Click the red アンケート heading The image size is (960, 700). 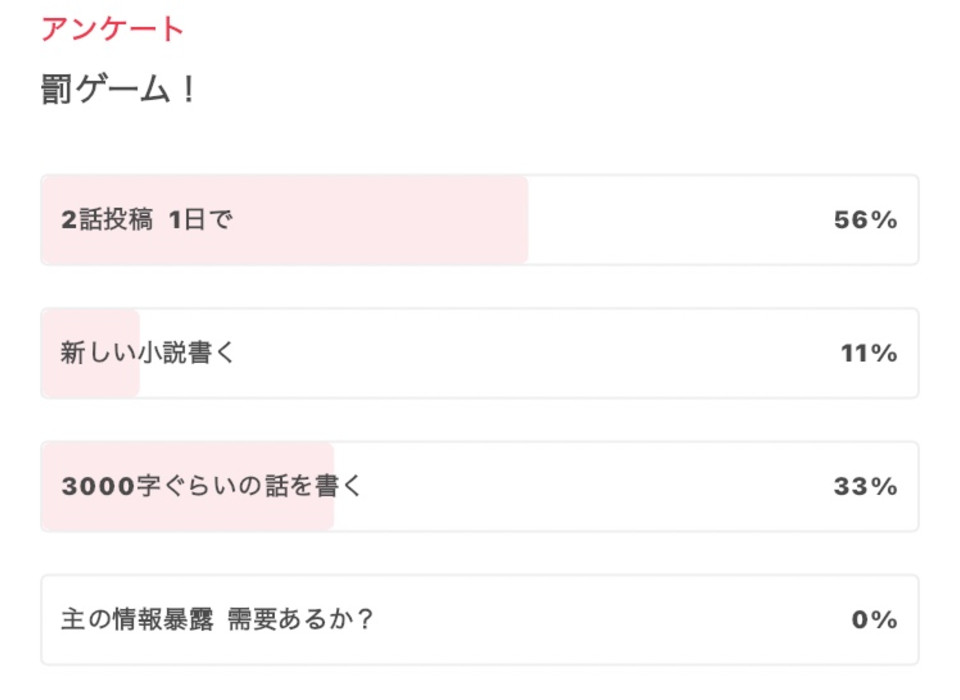[112, 29]
